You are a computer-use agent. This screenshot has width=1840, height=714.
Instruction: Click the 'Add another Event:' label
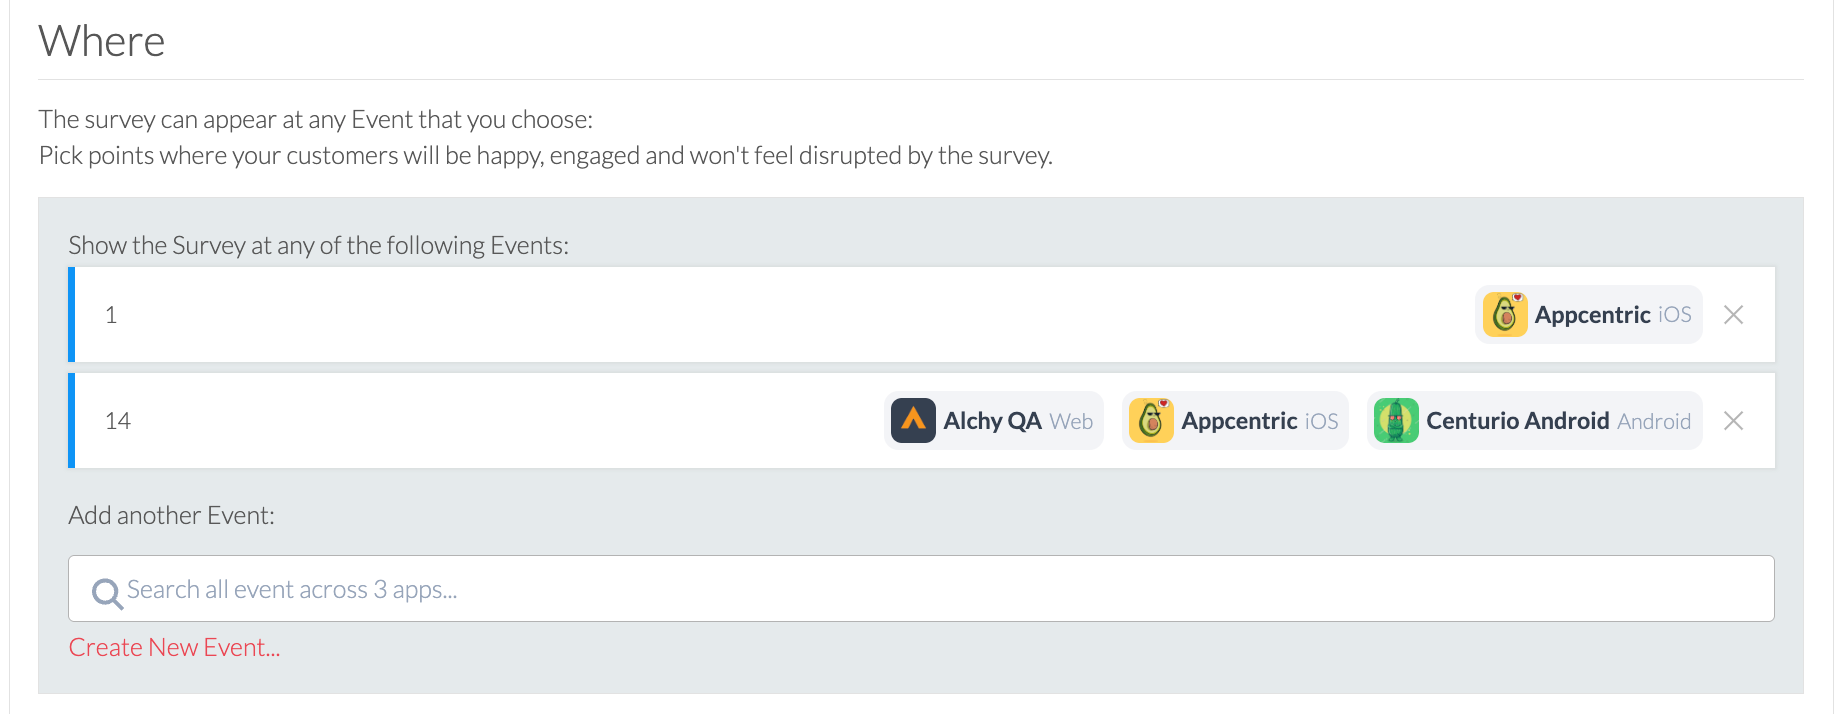click(171, 516)
